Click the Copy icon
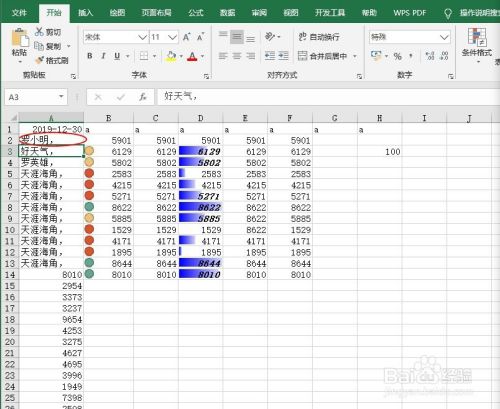This screenshot has width=500, height=409. pyautogui.click(x=39, y=46)
